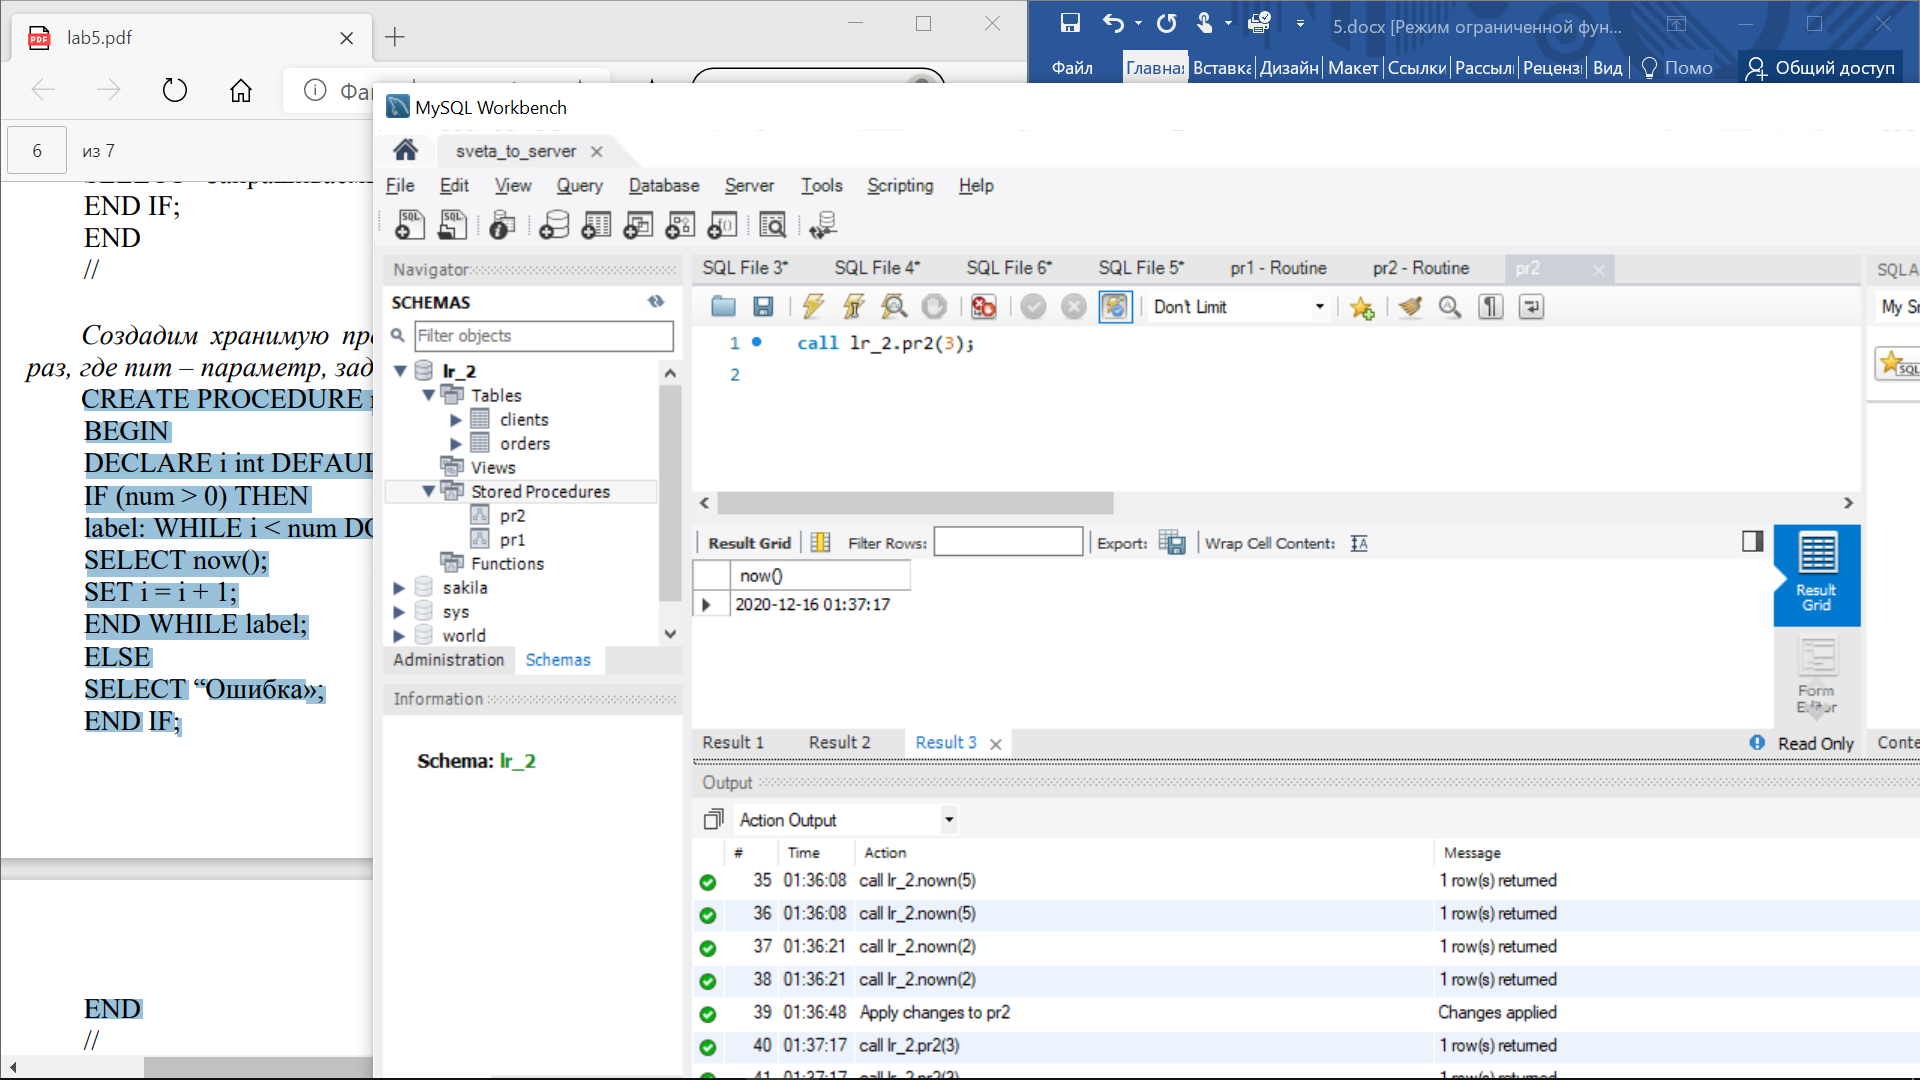The height and width of the screenshot is (1080, 1920).
Task: Reconnect to DBMS icon
Action: point(824,225)
